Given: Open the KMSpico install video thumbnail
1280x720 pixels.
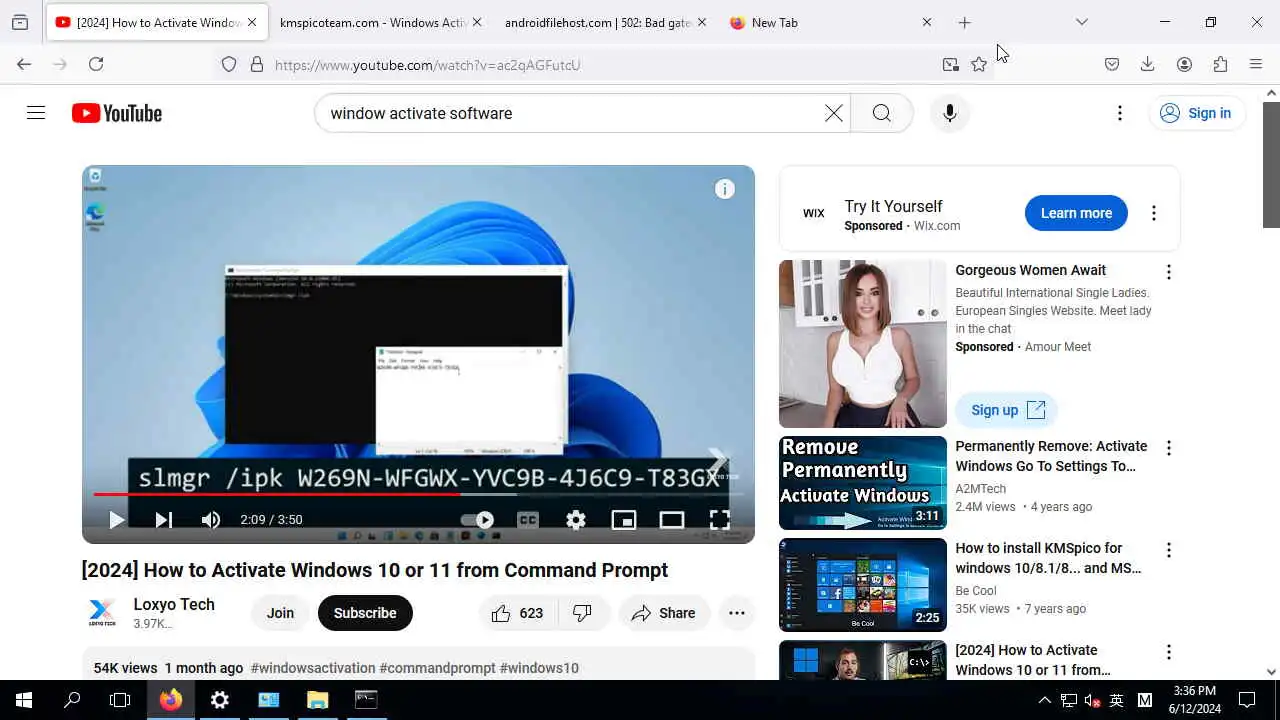Looking at the screenshot, I should pos(863,585).
